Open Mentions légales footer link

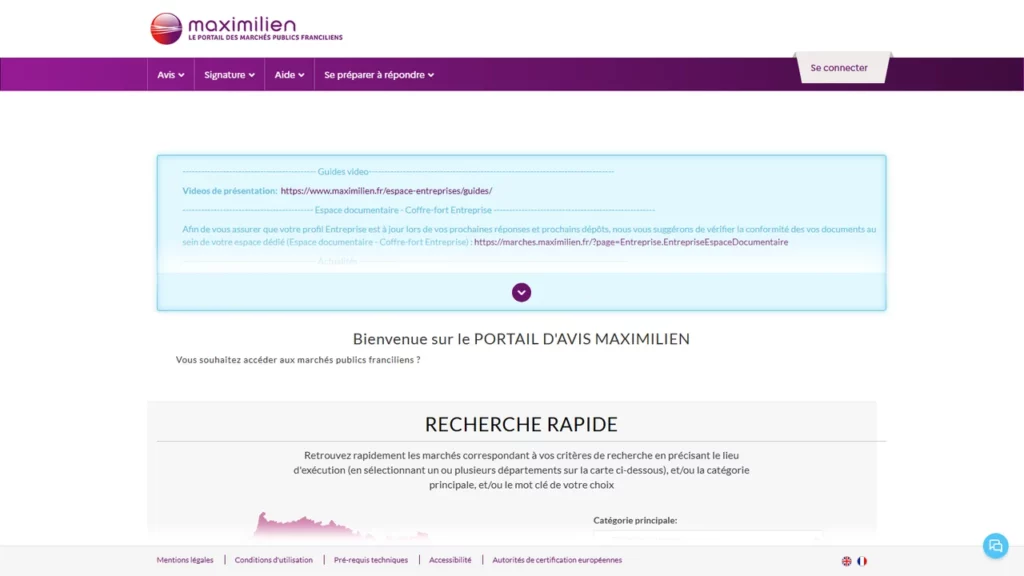coord(185,560)
